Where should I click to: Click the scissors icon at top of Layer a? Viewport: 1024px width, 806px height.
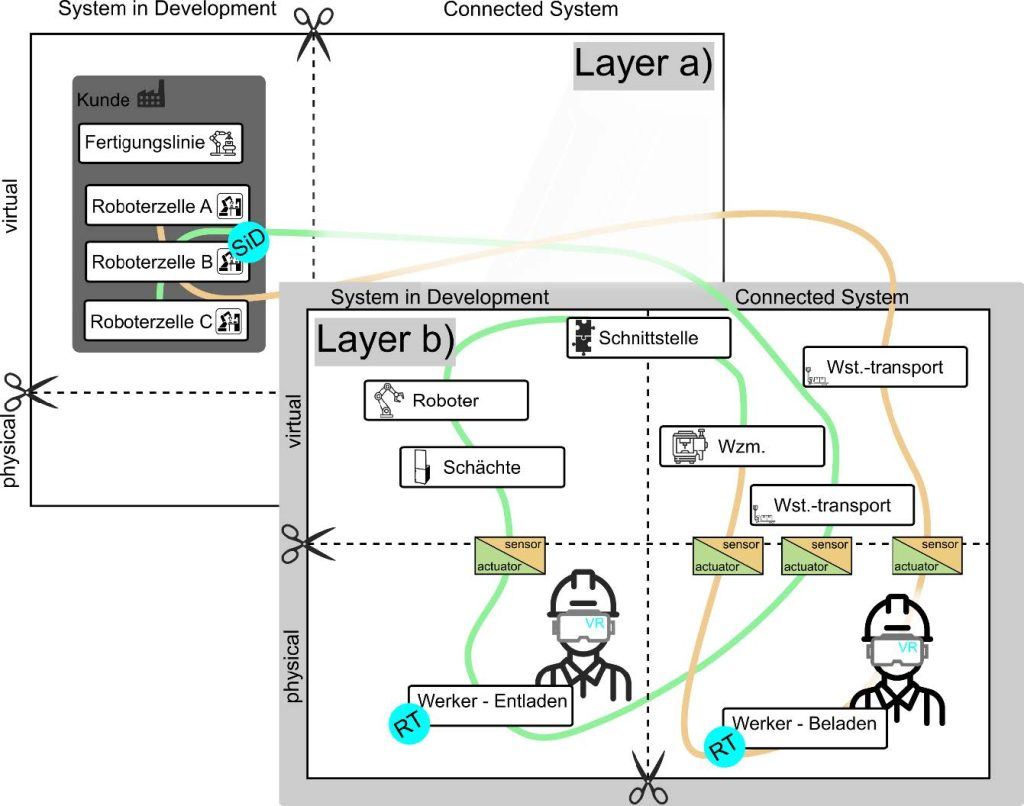point(314,33)
